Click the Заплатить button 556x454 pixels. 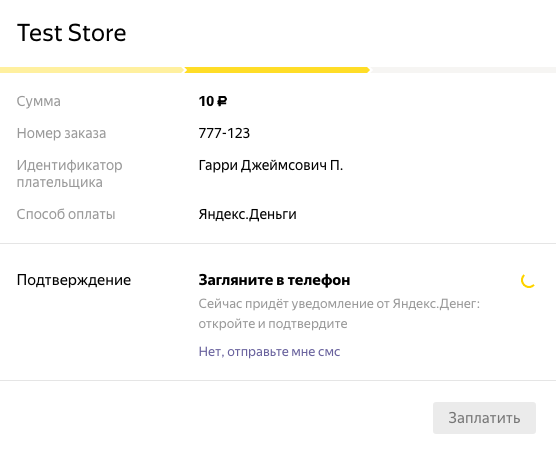484,417
